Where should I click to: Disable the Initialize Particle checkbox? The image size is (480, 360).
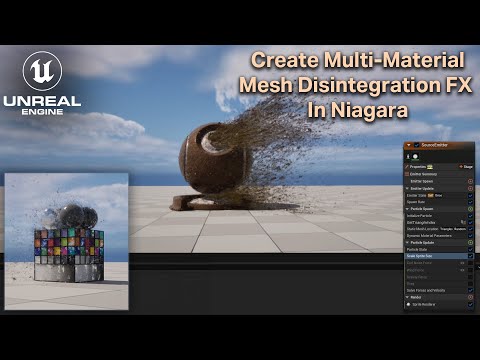pyautogui.click(x=470, y=216)
